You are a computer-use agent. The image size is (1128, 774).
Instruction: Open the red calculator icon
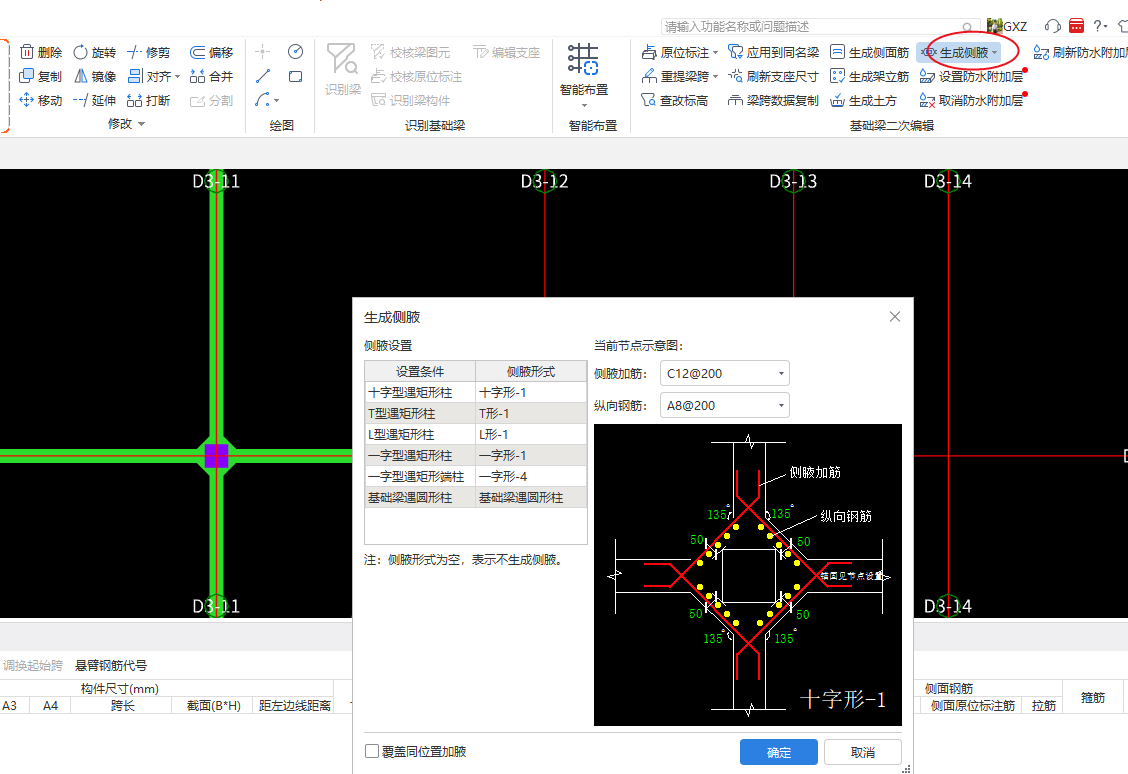pos(1076,26)
